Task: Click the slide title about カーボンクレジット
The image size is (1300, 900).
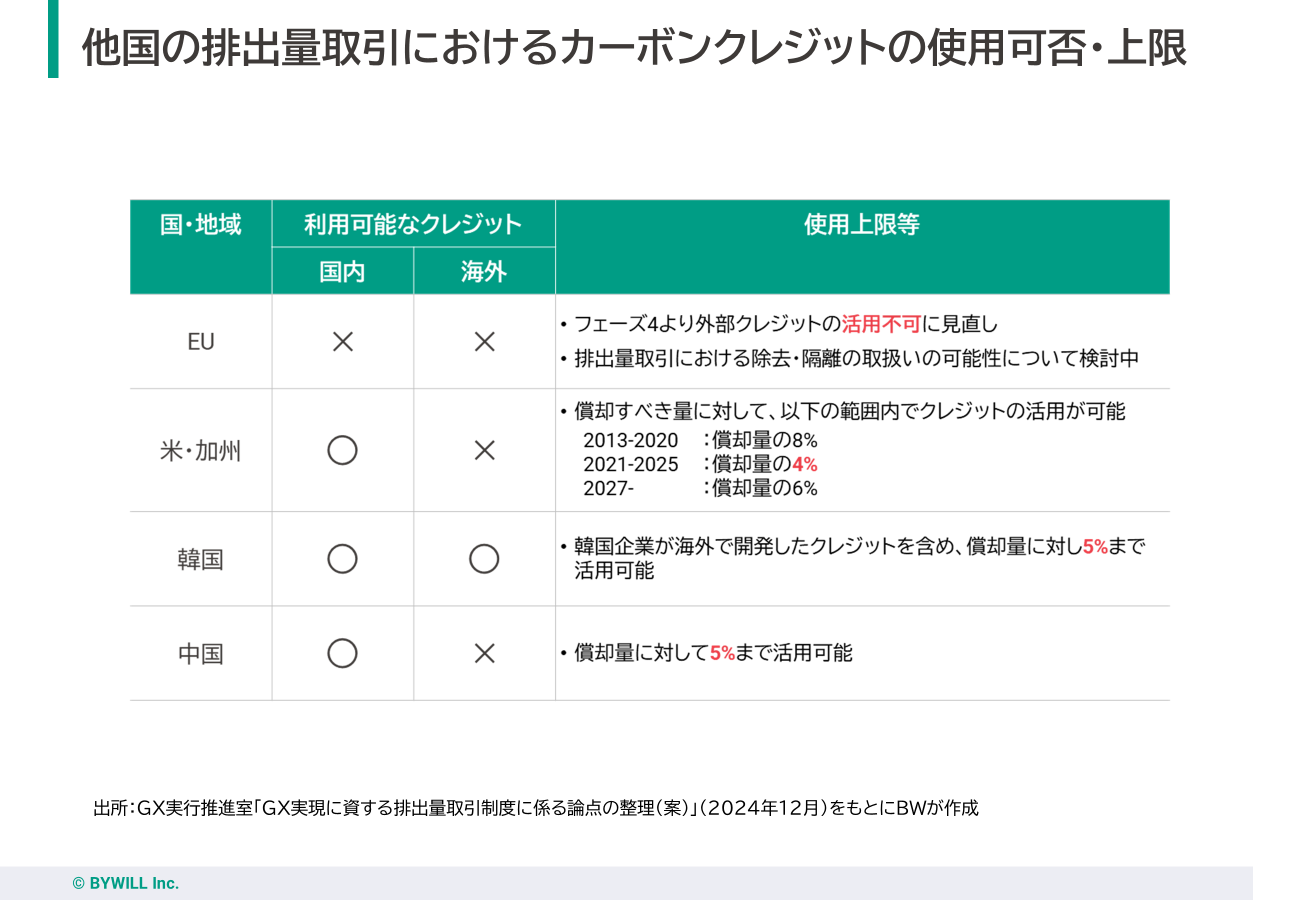Action: [634, 47]
